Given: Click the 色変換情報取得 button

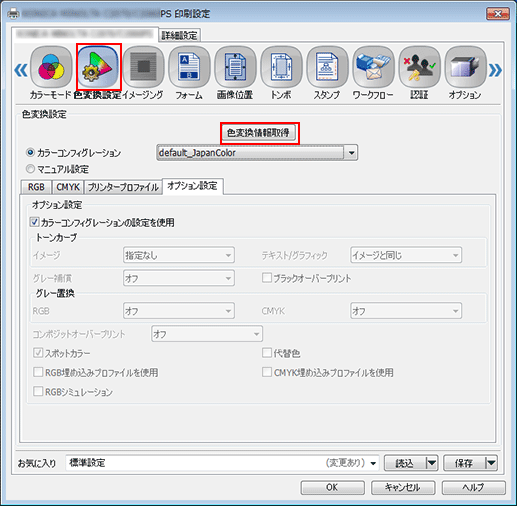Looking at the screenshot, I should click(258, 133).
